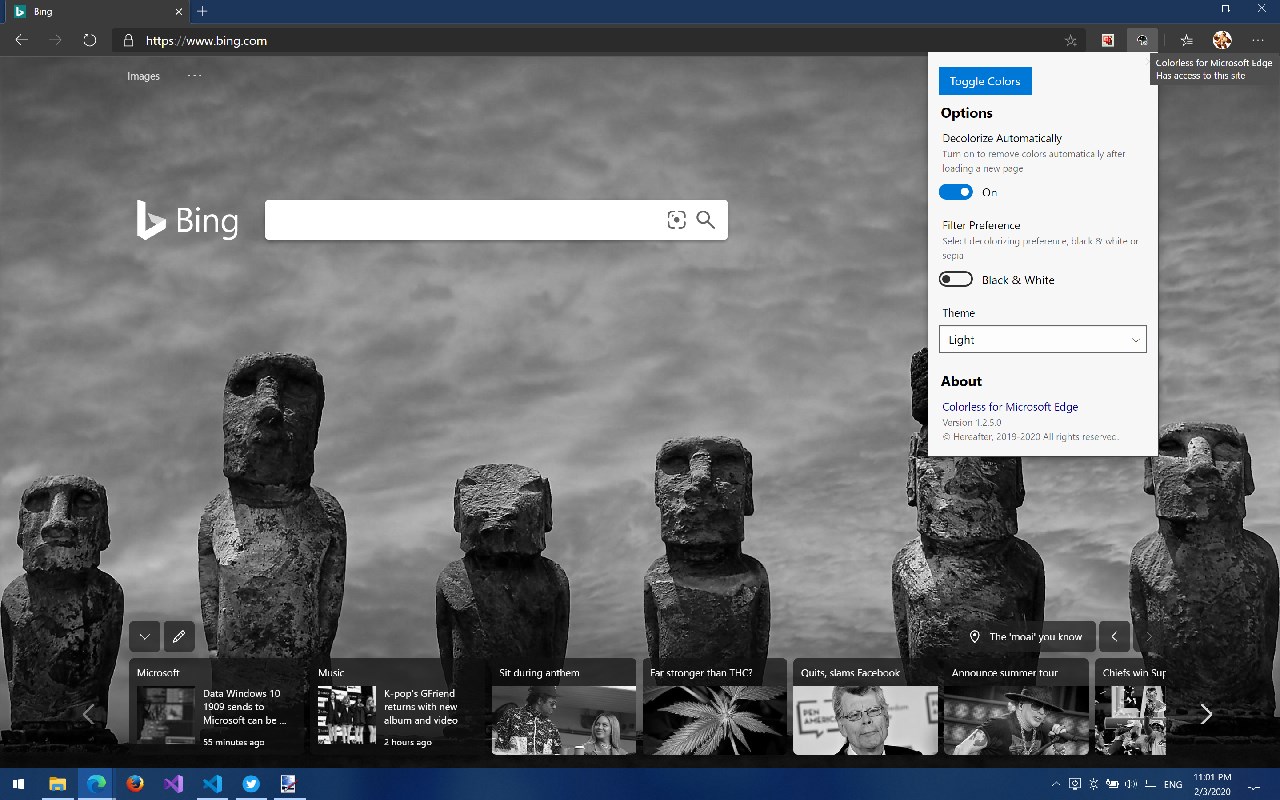Open the Bing more options dots
1280x800 pixels.
[x=194, y=75]
